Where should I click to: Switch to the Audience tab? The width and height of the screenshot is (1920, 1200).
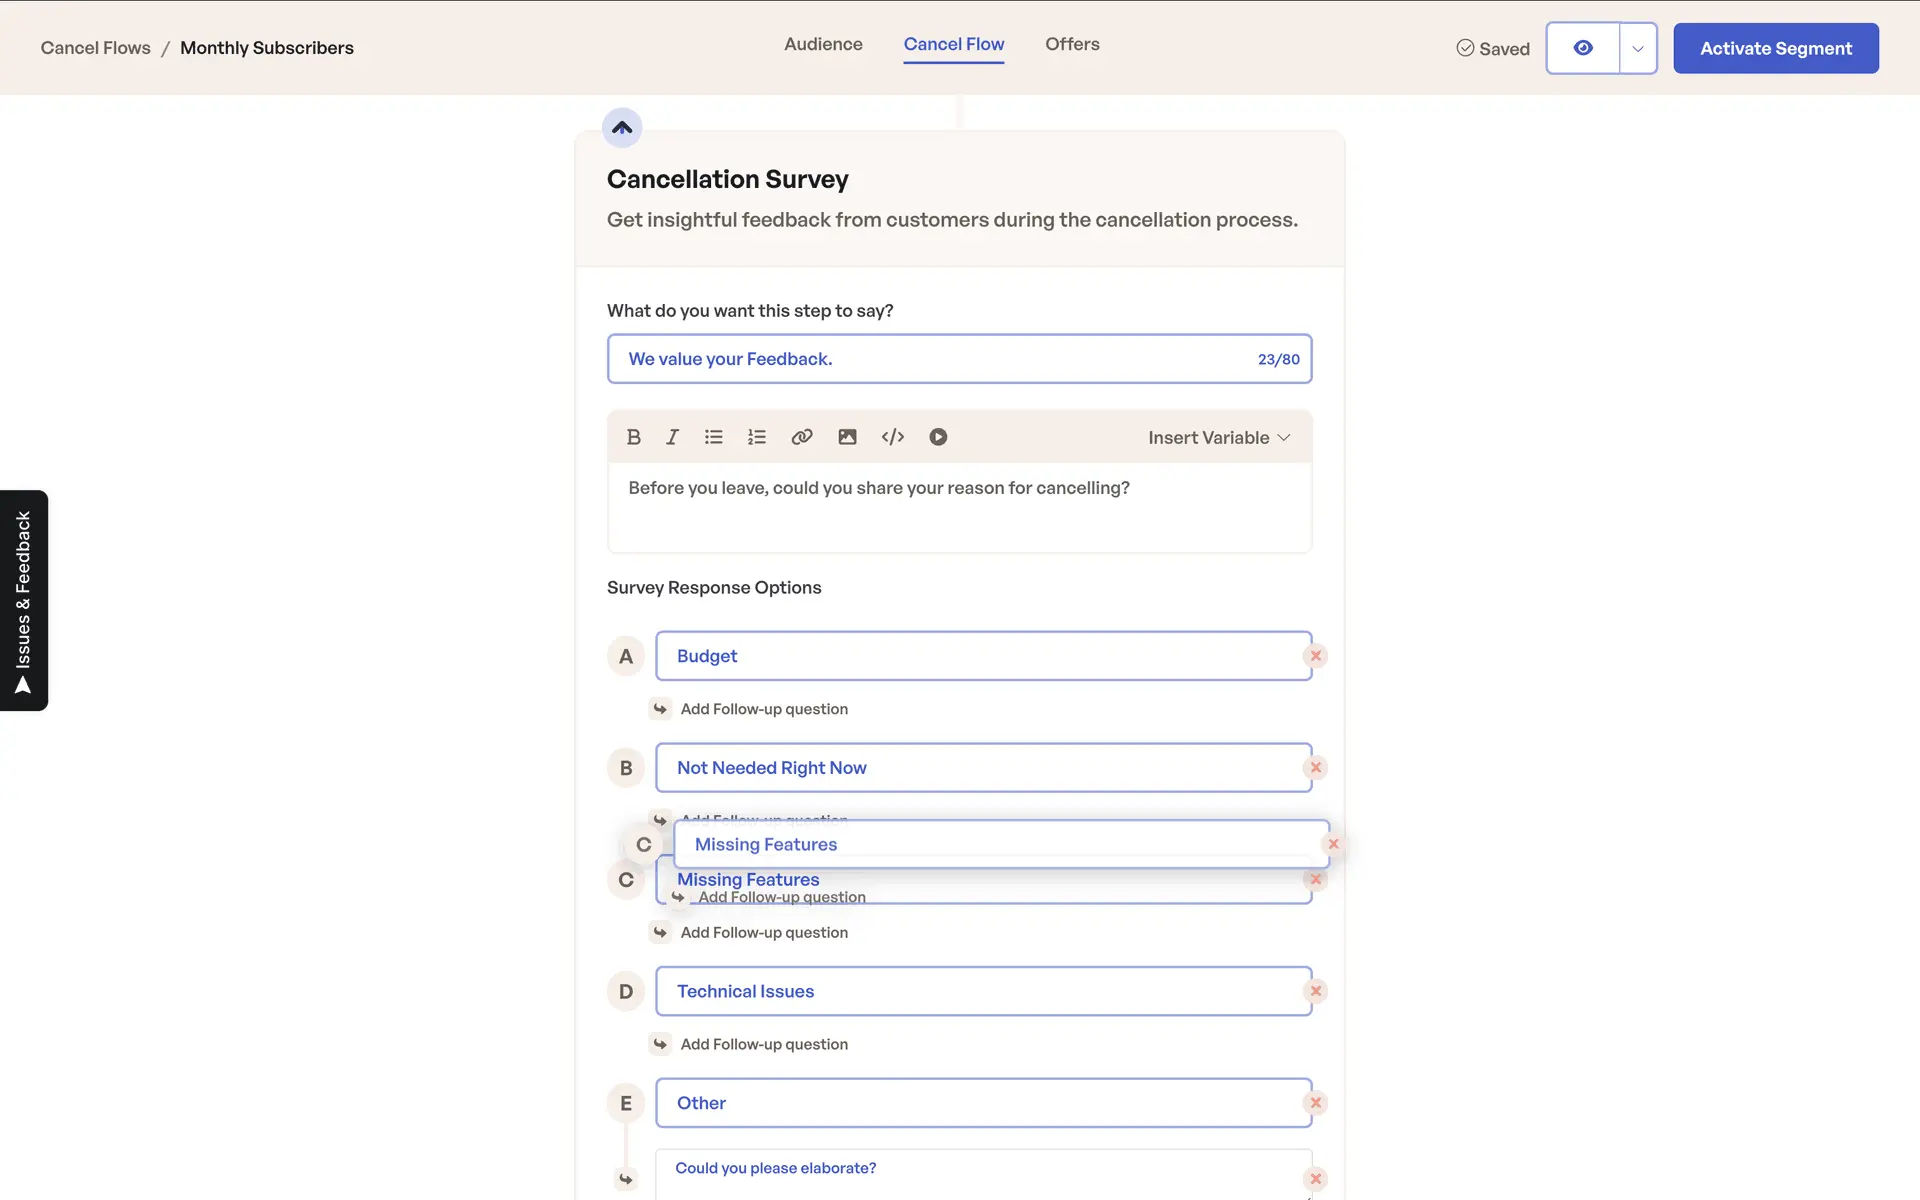pos(822,44)
